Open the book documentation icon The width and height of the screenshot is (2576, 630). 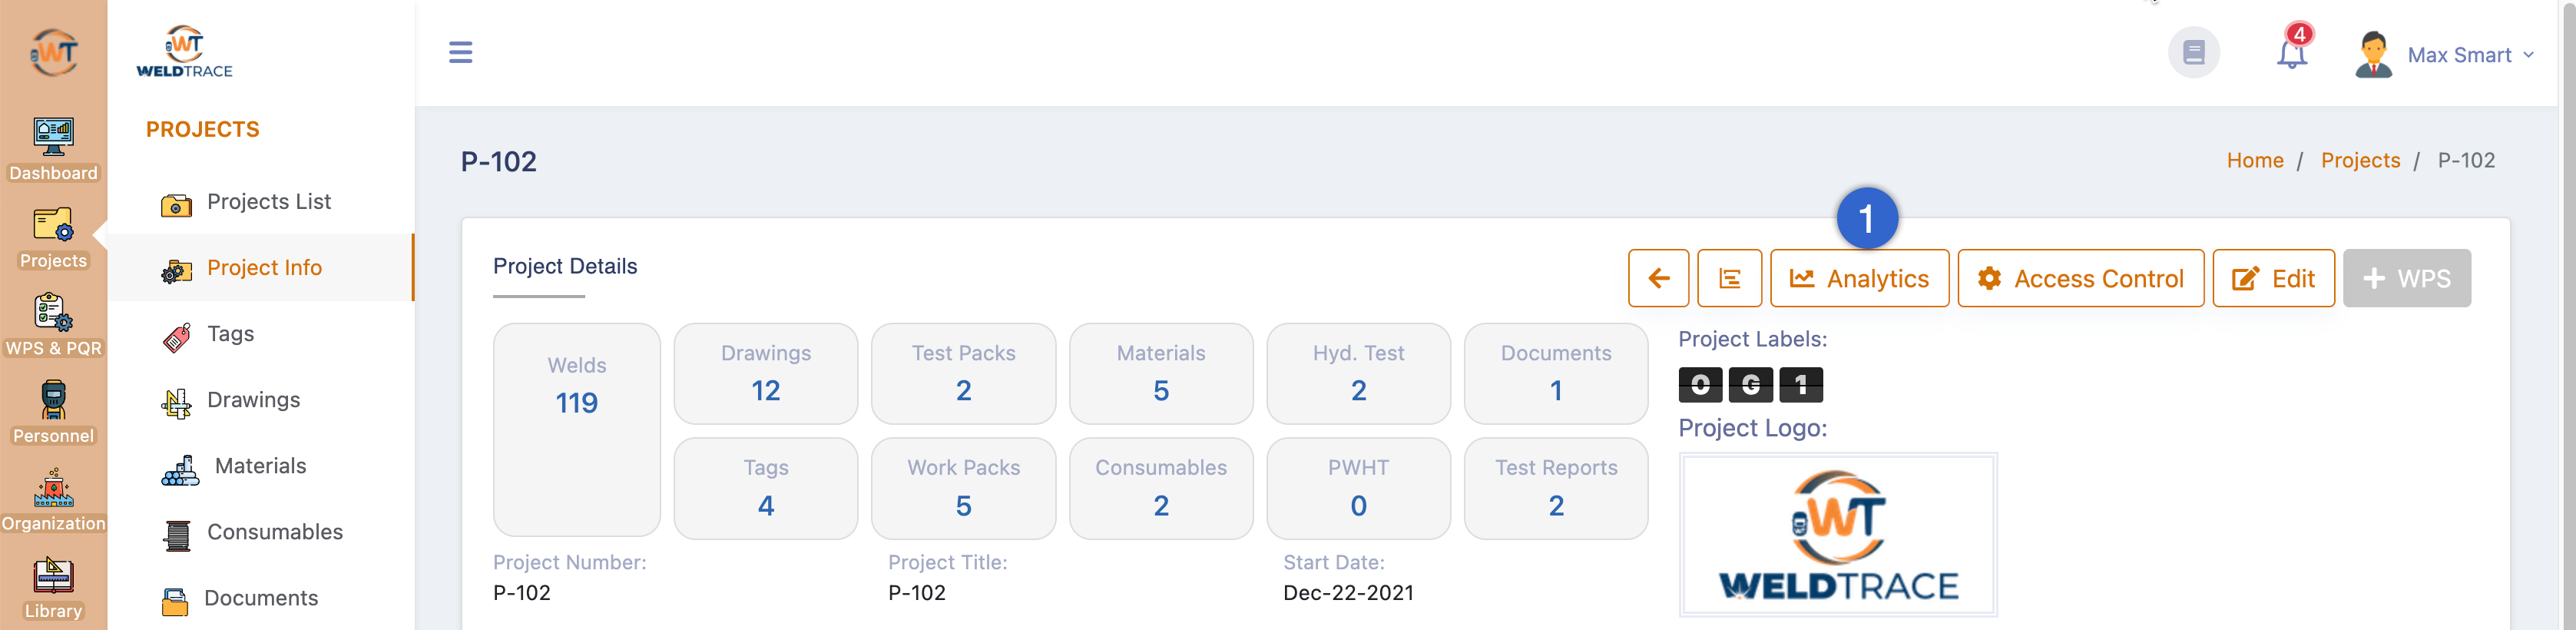pyautogui.click(x=2193, y=53)
